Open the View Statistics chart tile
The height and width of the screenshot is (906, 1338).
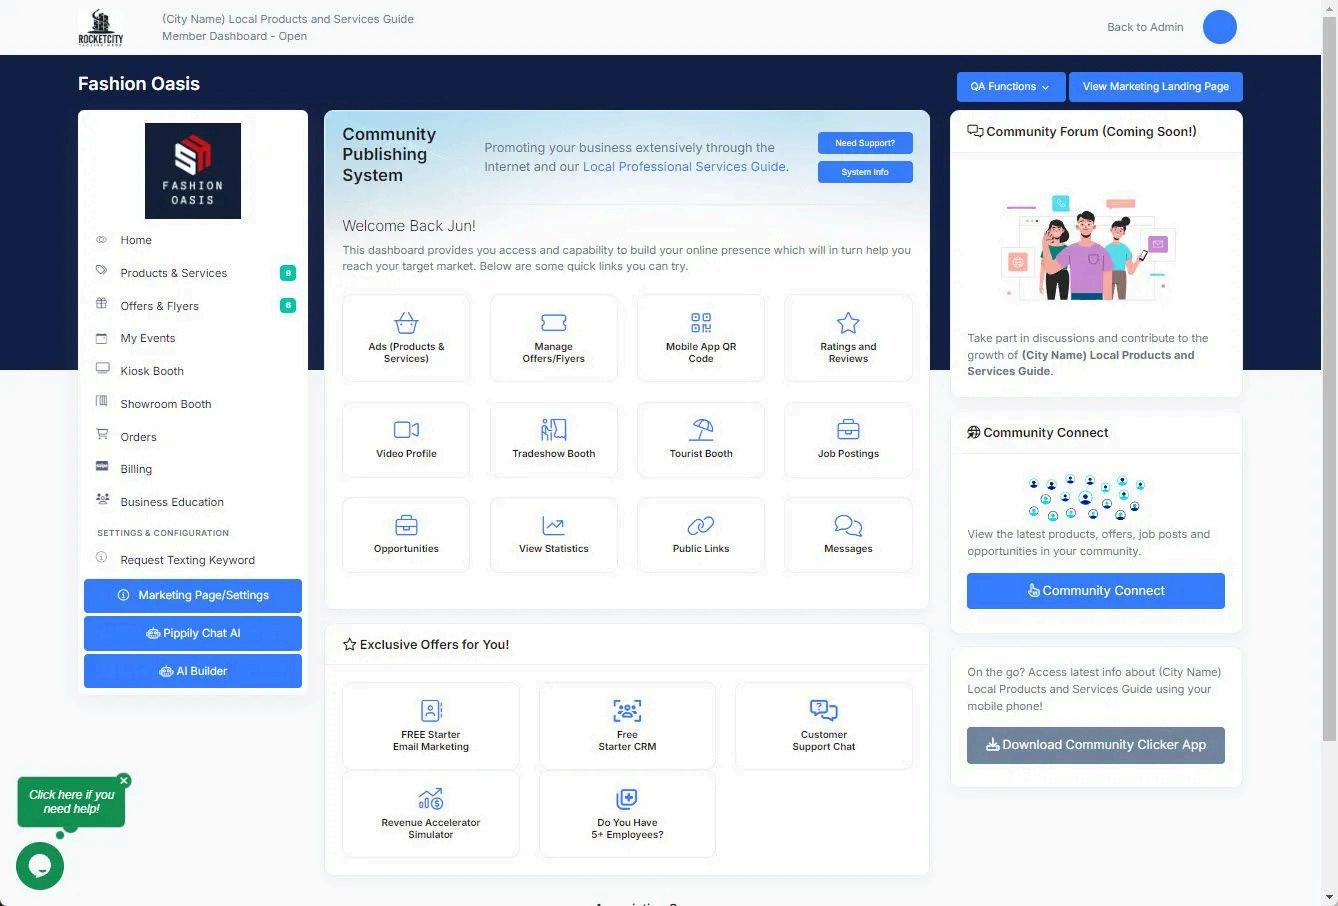pos(554,535)
